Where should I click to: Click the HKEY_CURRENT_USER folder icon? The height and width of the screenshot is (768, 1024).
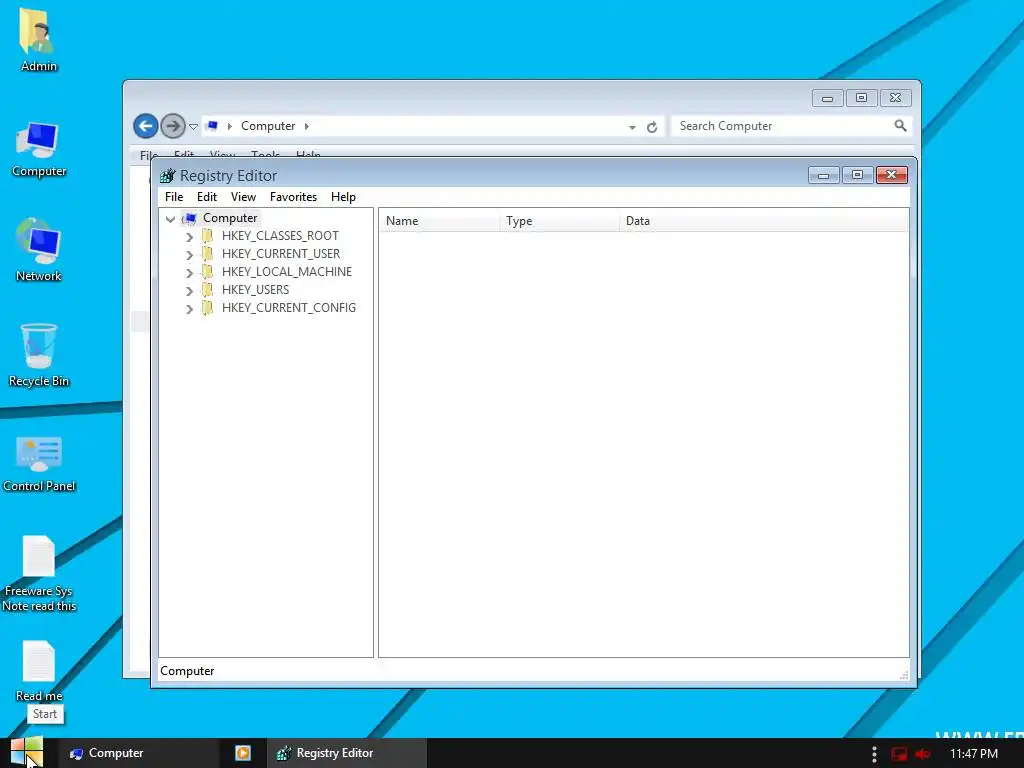point(207,253)
